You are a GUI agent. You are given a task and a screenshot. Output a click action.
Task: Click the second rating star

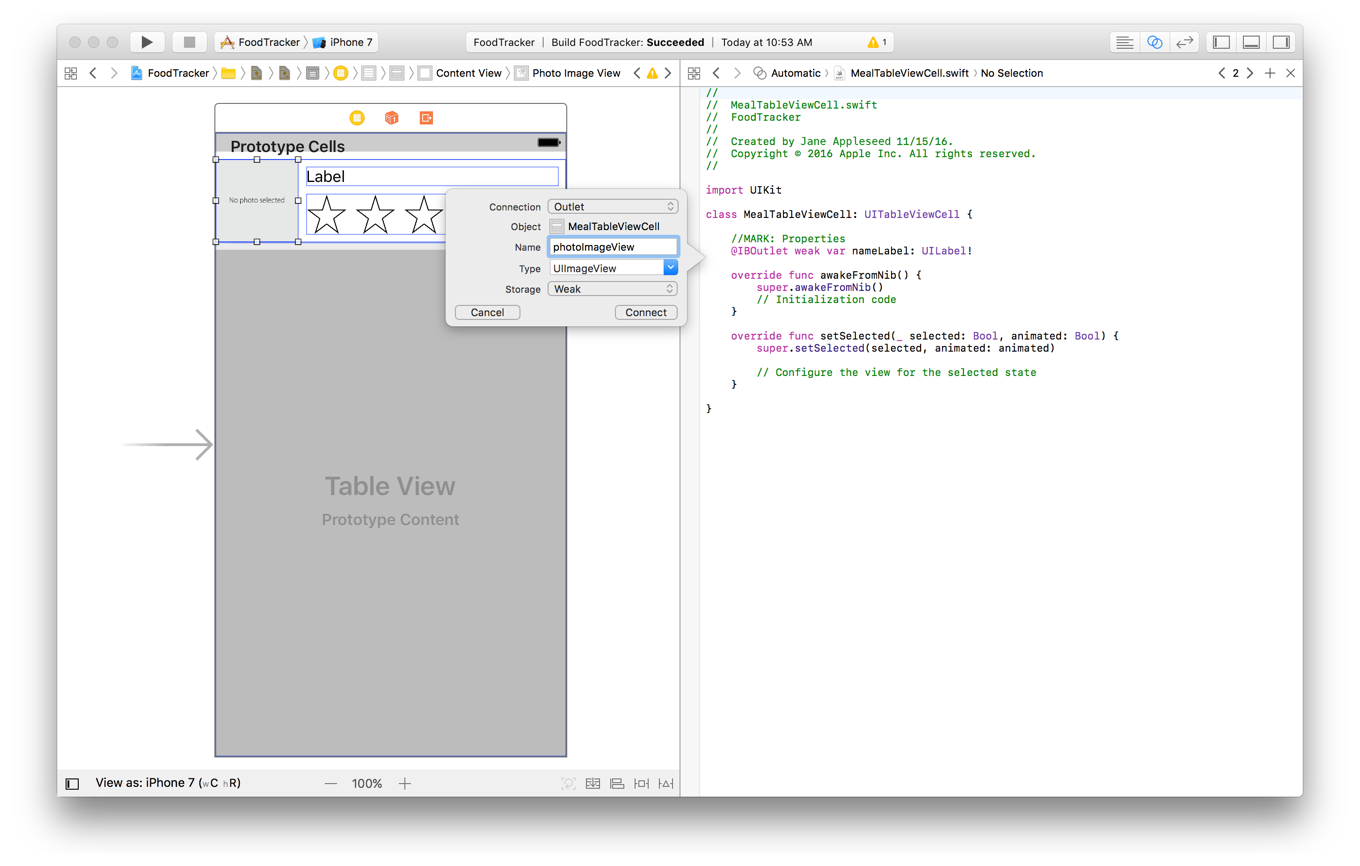pos(375,215)
